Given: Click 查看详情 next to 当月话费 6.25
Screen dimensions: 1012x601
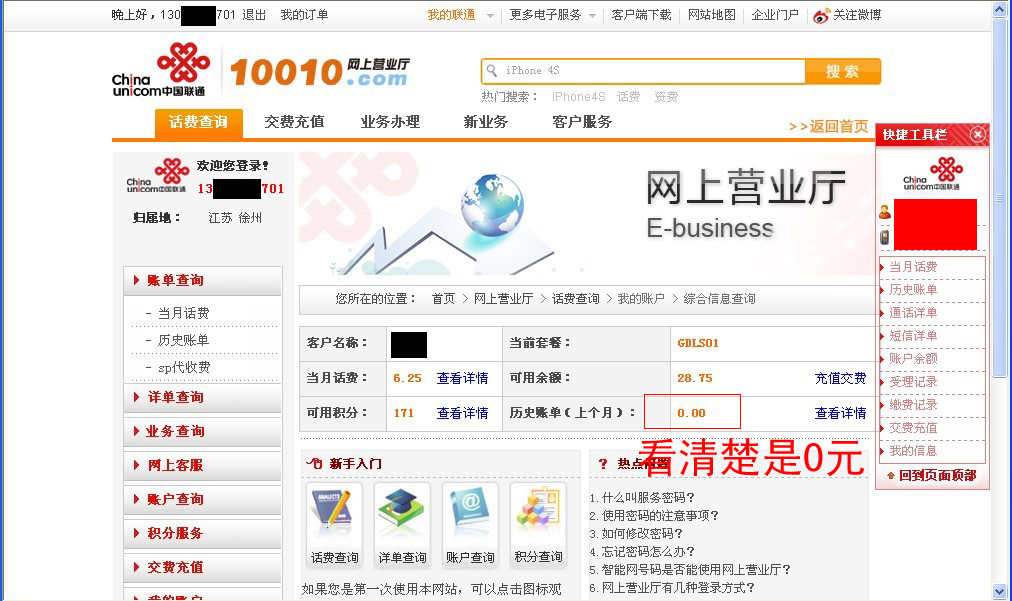Looking at the screenshot, I should (x=463, y=378).
